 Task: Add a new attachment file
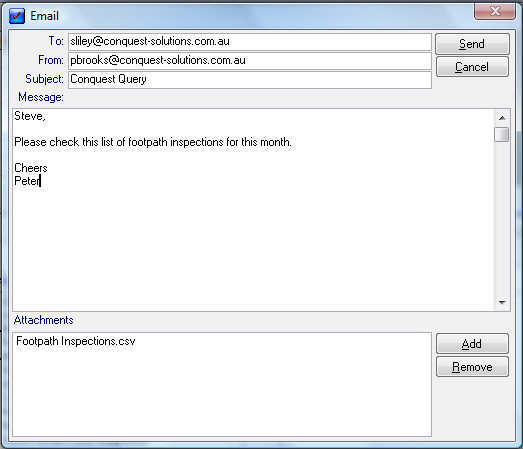coord(472,344)
